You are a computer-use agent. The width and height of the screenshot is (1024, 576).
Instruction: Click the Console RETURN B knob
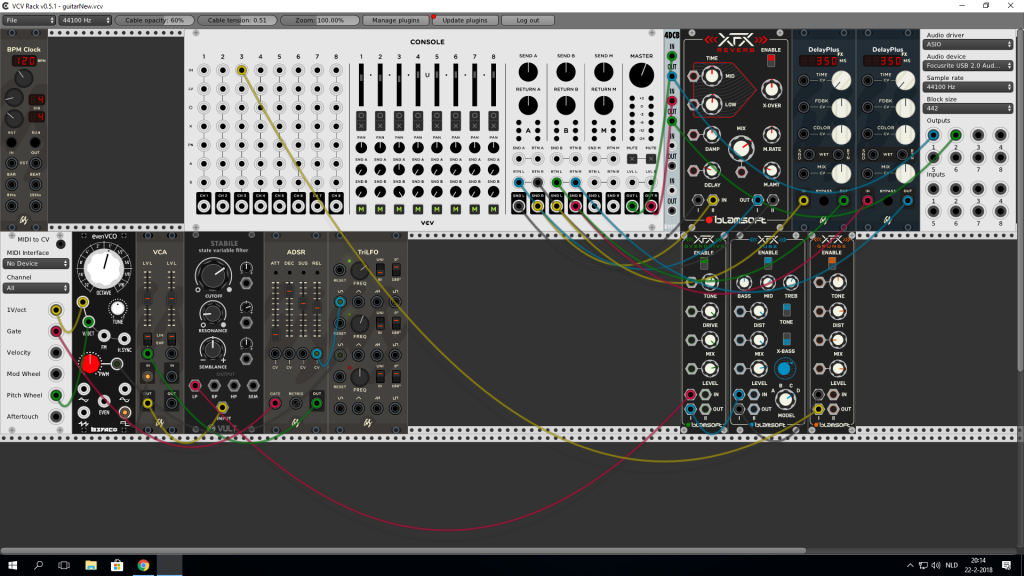click(x=566, y=105)
